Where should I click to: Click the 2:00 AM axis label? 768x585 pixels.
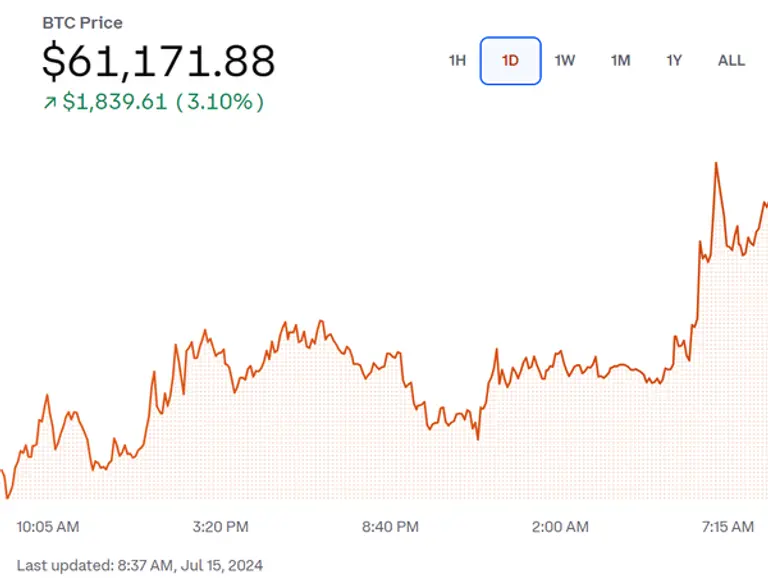click(x=560, y=527)
